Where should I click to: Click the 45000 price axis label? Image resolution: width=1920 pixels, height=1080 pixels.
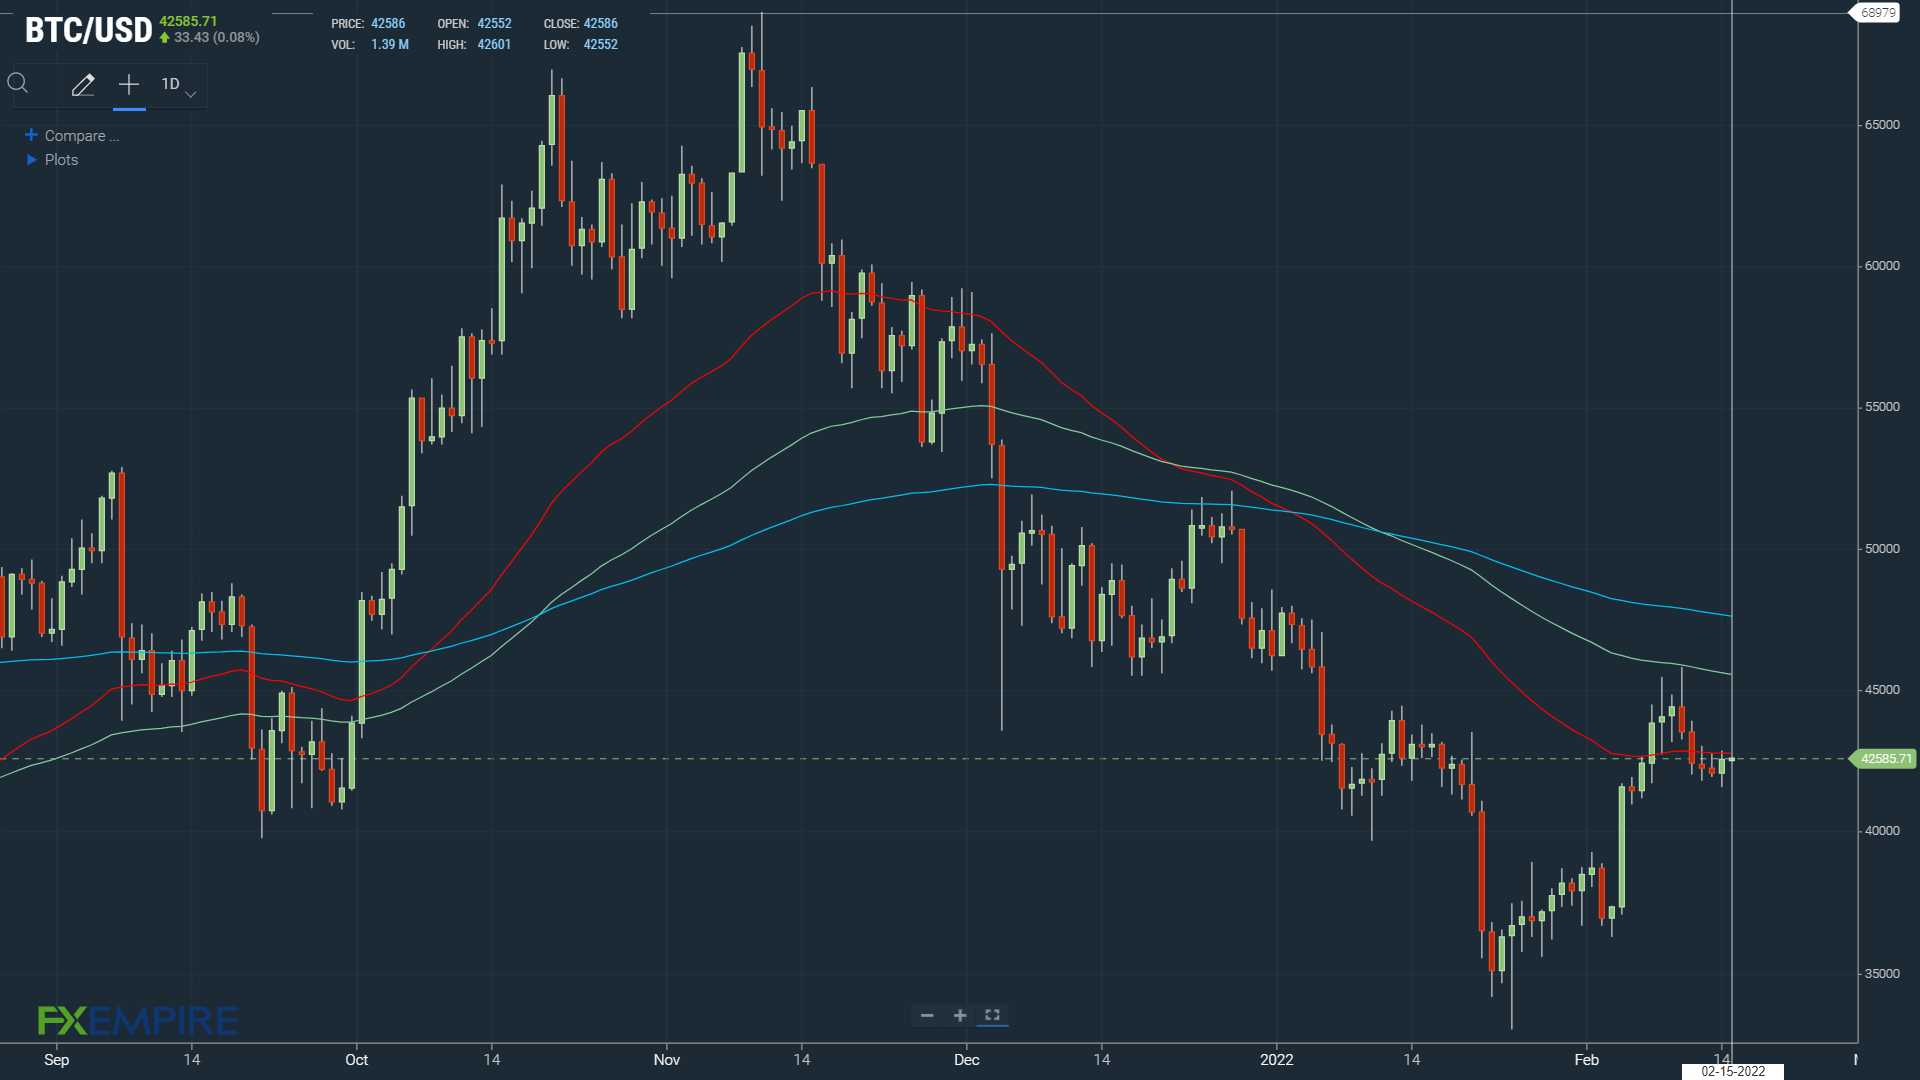pos(1882,690)
